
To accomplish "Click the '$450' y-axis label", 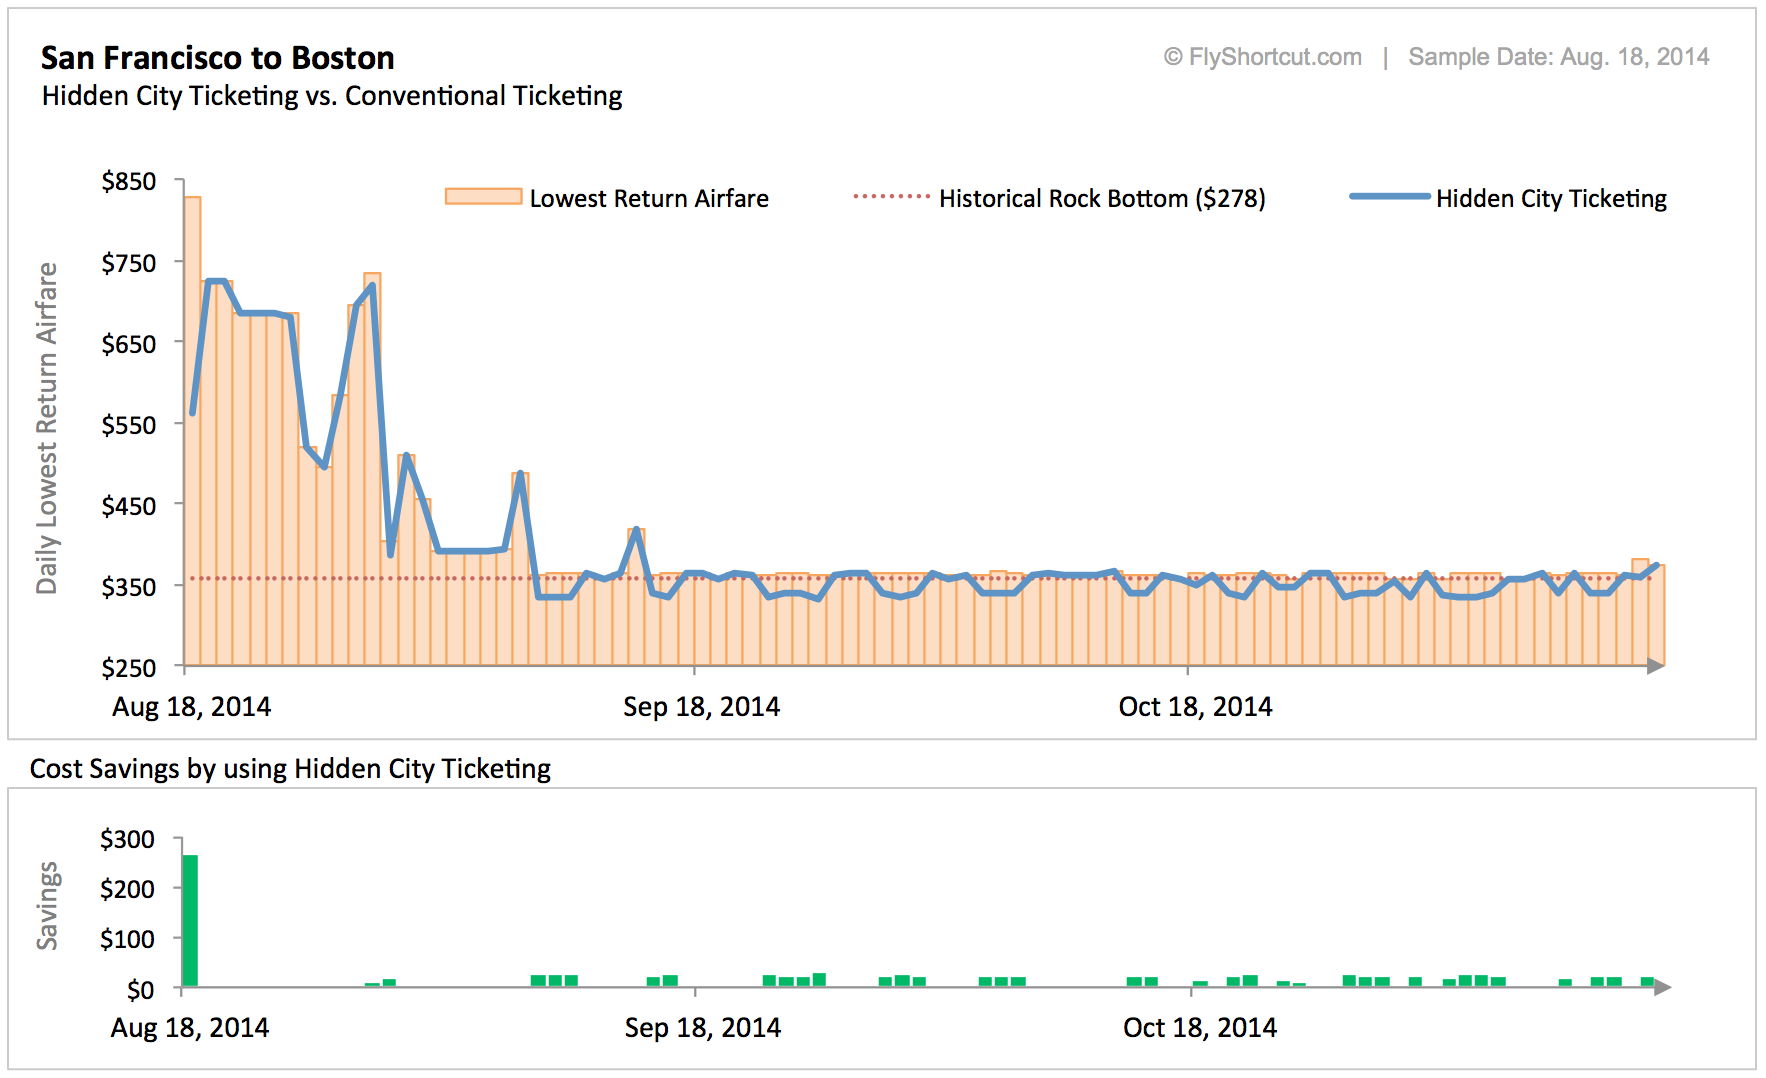I will 129,506.
